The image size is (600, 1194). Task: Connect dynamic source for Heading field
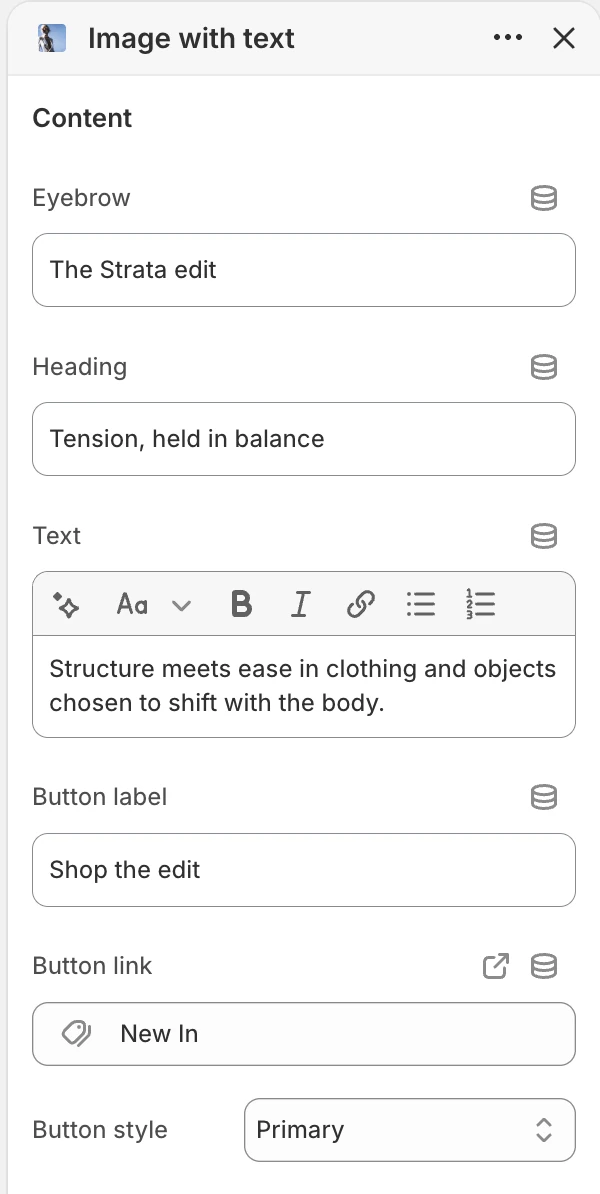(x=544, y=367)
